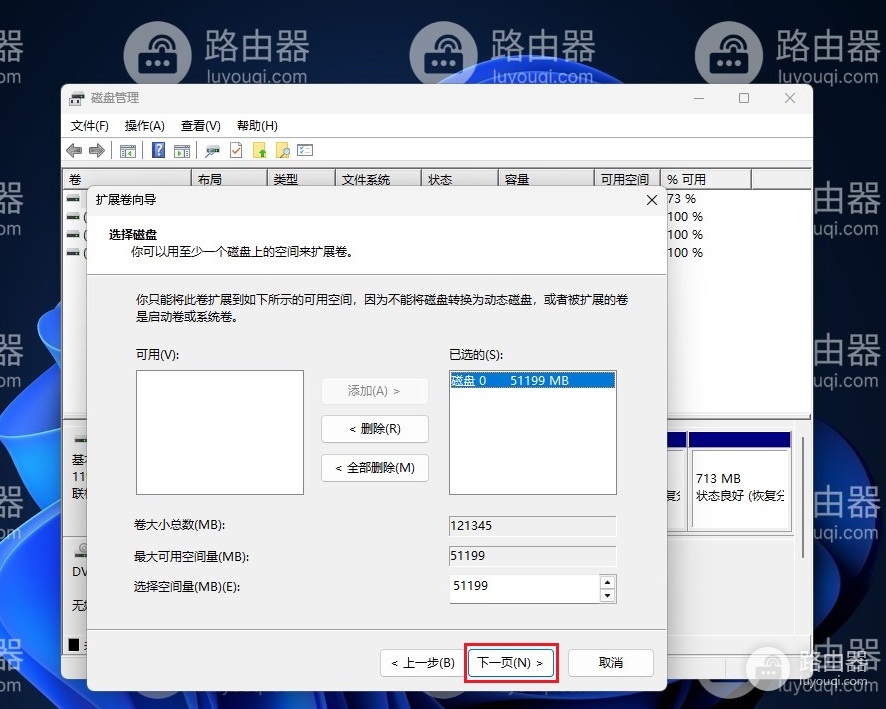Sort by the 状态 column header
Image resolution: width=886 pixels, height=709 pixels.
tap(459, 179)
